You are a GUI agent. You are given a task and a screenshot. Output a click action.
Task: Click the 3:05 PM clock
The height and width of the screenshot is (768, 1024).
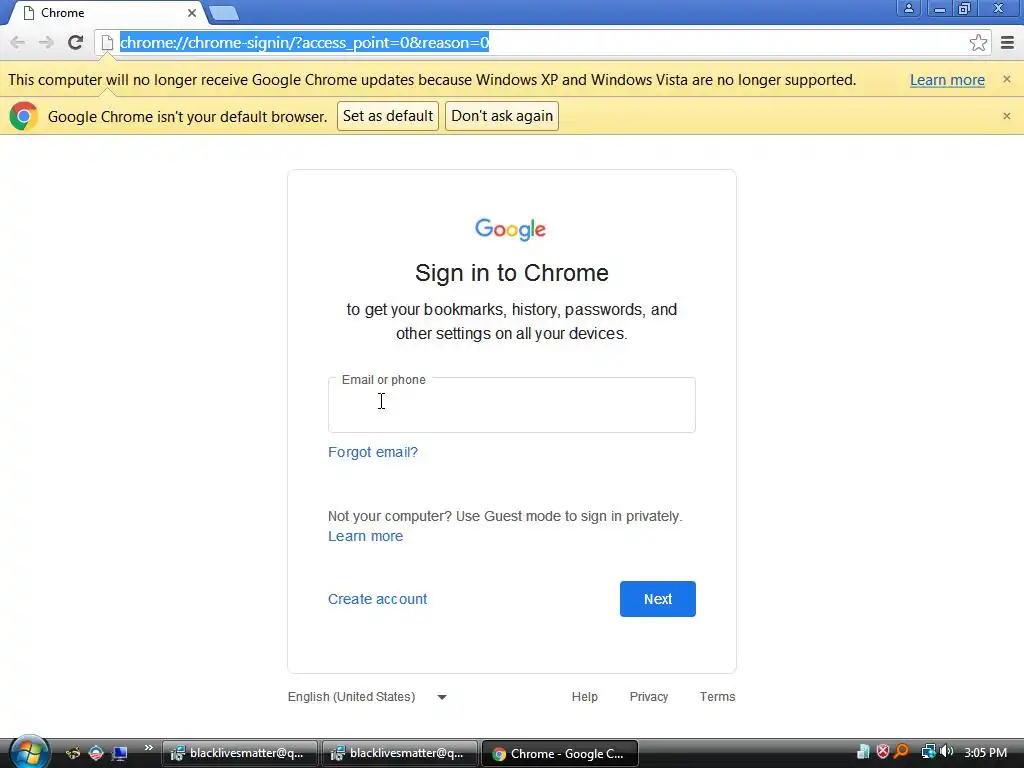coord(985,752)
